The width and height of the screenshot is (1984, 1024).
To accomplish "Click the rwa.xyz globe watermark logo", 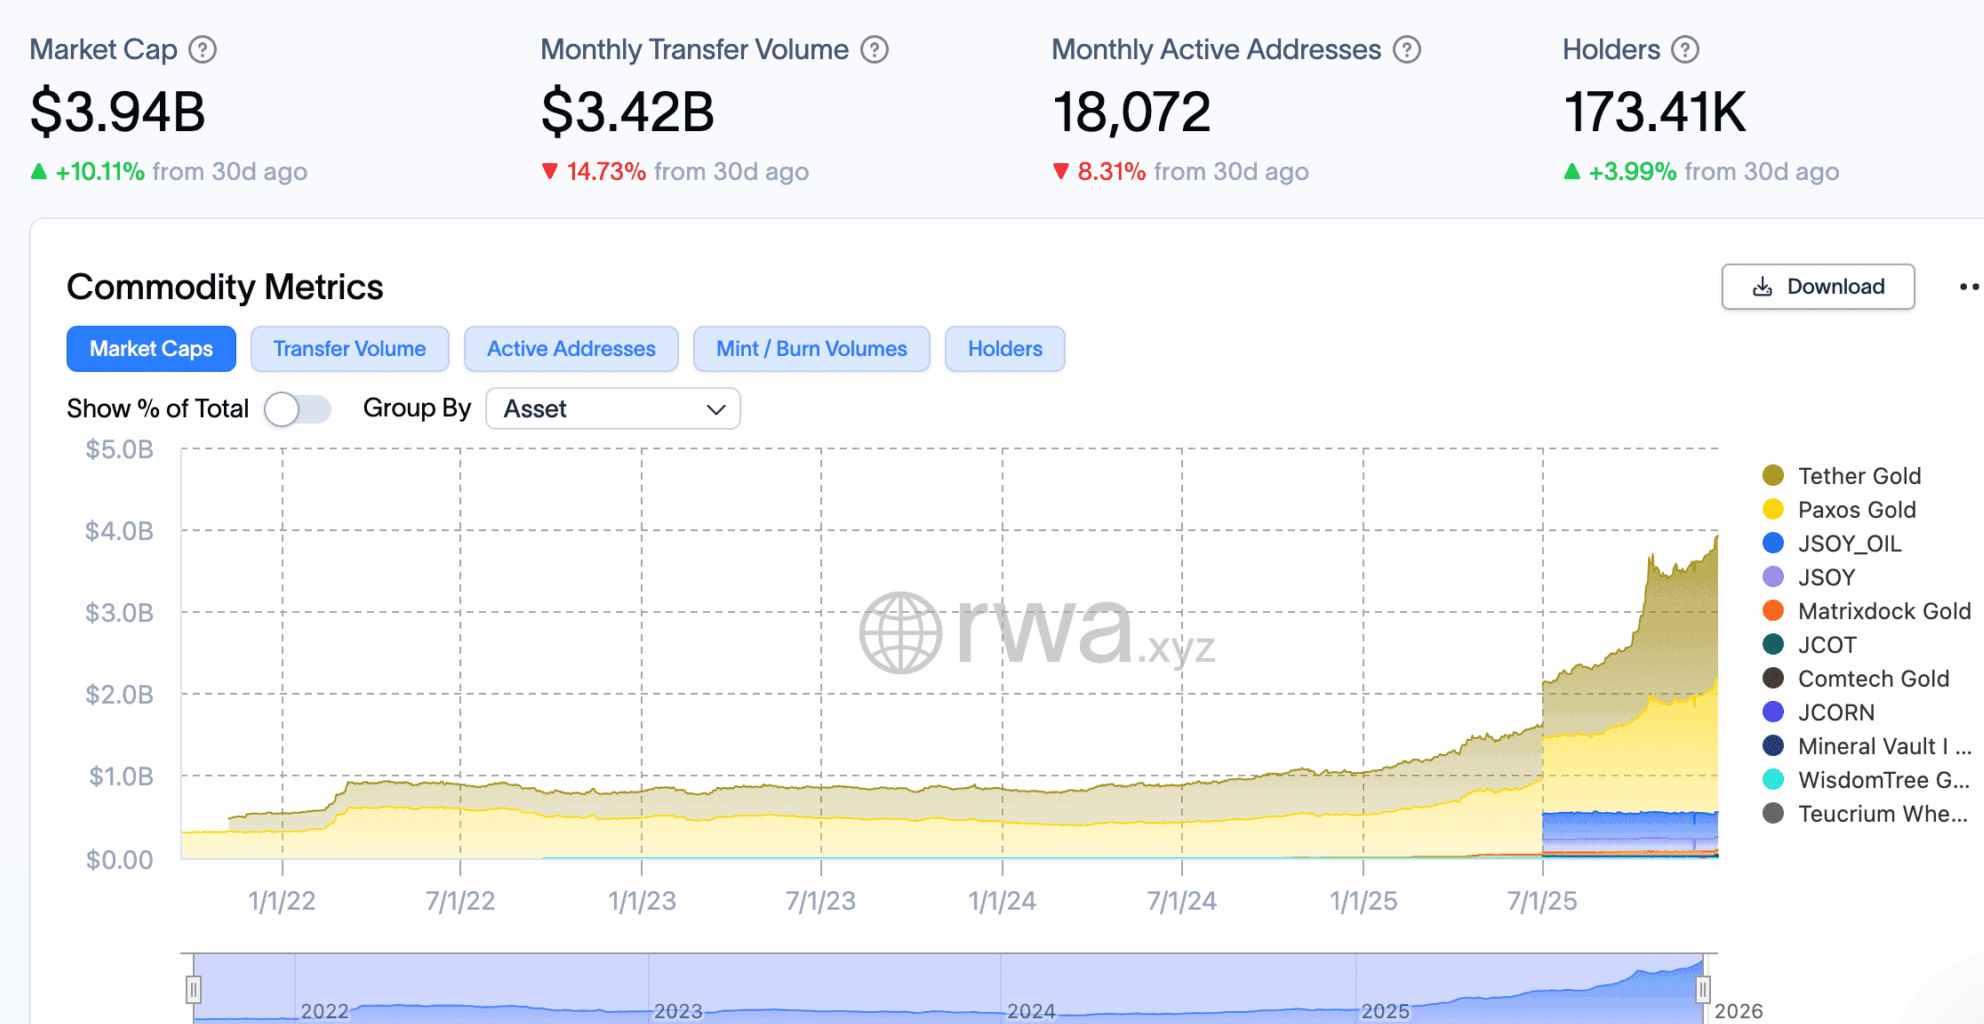I will pos(900,633).
